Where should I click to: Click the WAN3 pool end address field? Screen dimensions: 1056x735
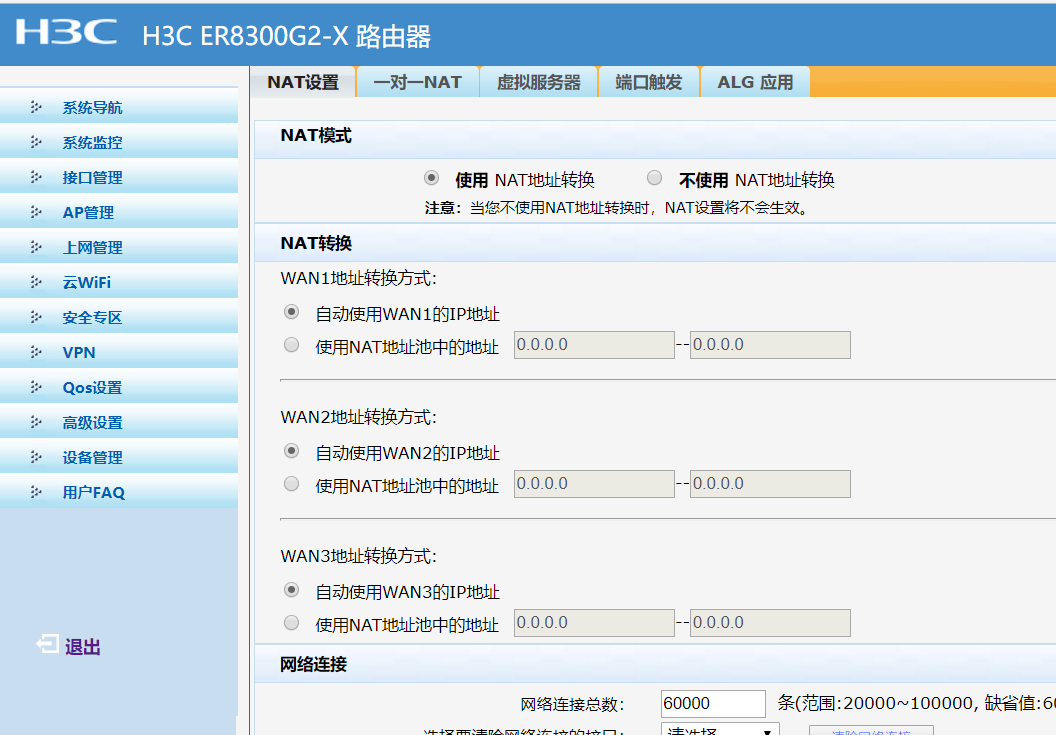(x=770, y=622)
